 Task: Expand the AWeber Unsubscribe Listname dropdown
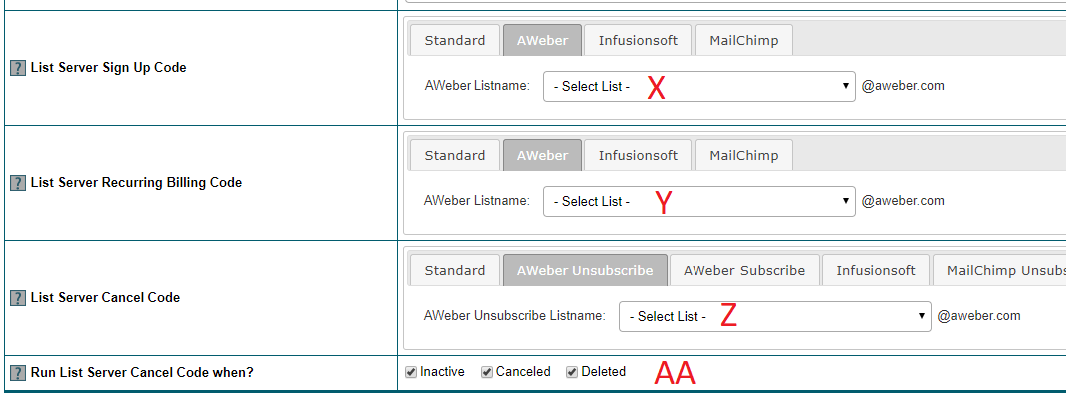click(x=775, y=316)
